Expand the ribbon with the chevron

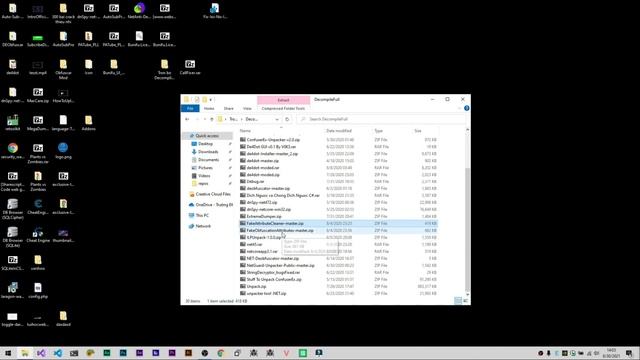click(x=459, y=108)
